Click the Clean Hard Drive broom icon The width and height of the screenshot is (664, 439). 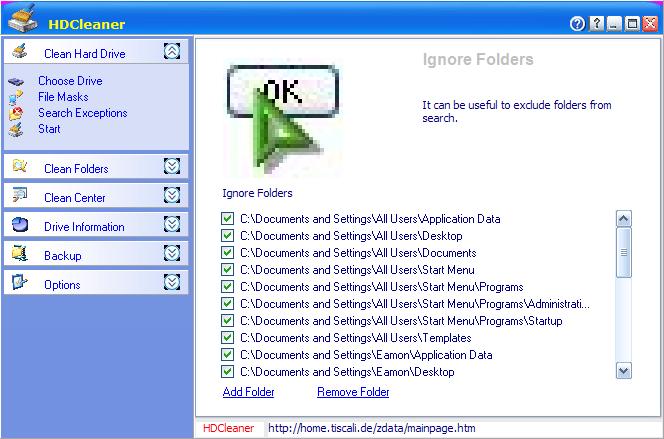click(19, 51)
